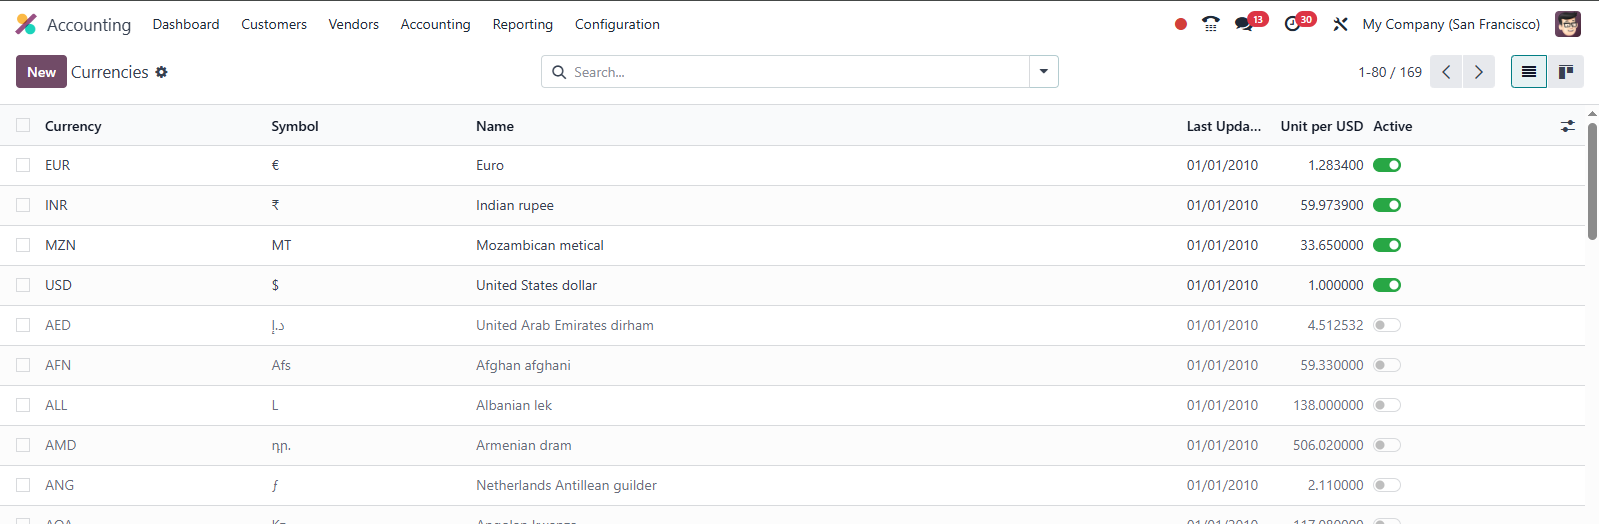Click the wrench debug tools icon

tap(1340, 24)
